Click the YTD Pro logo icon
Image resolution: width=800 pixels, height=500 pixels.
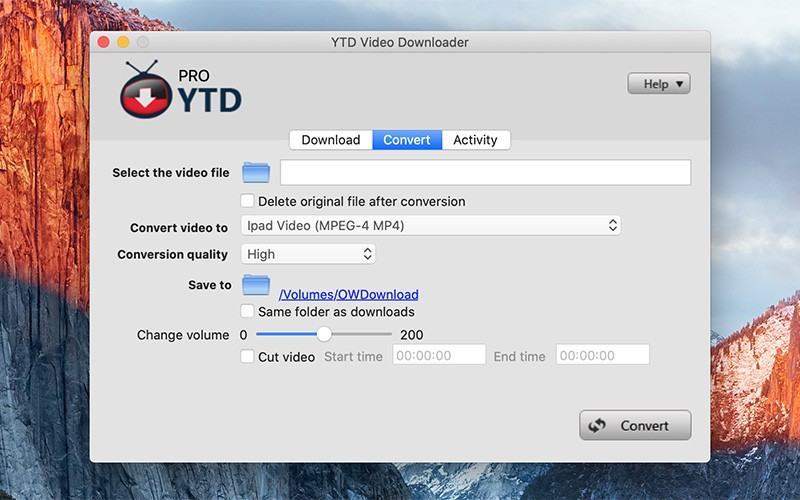[x=146, y=90]
